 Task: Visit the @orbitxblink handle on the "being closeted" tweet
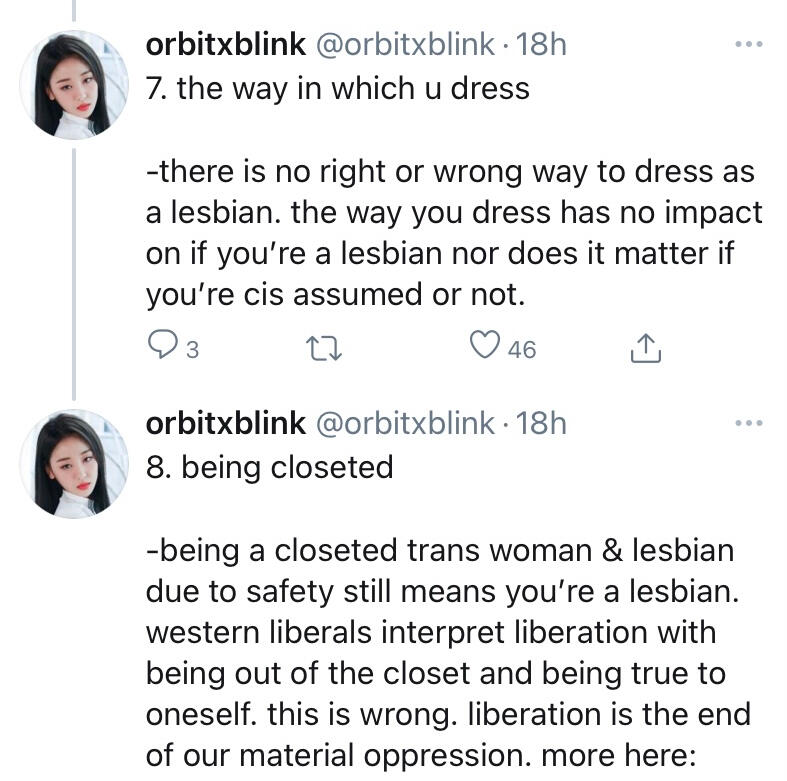pyautogui.click(x=405, y=424)
